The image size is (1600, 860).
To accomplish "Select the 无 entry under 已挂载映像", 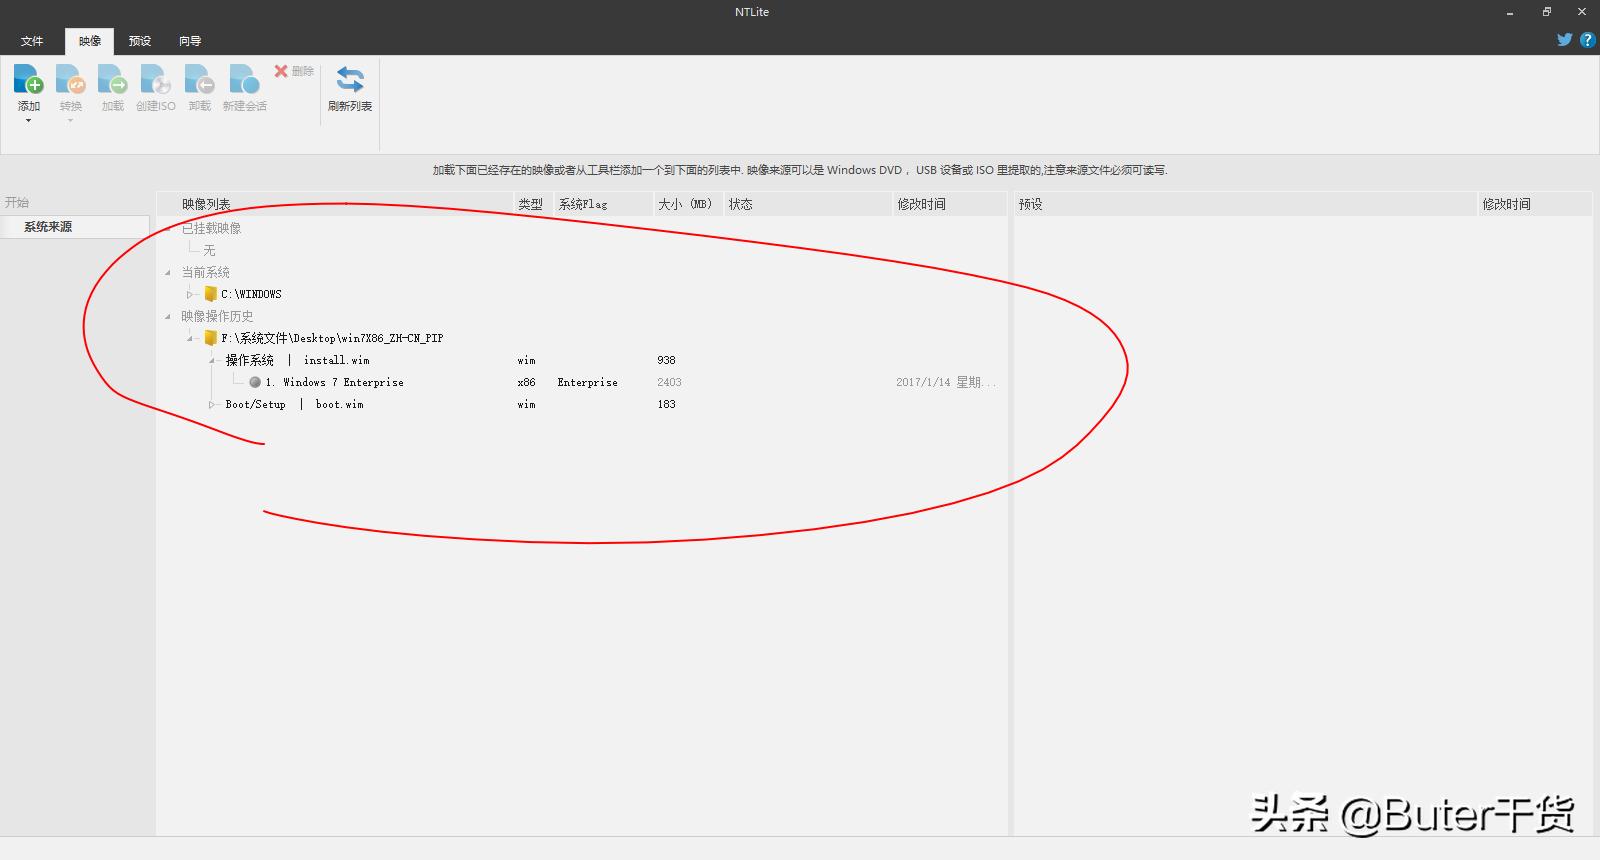I will click(x=209, y=250).
